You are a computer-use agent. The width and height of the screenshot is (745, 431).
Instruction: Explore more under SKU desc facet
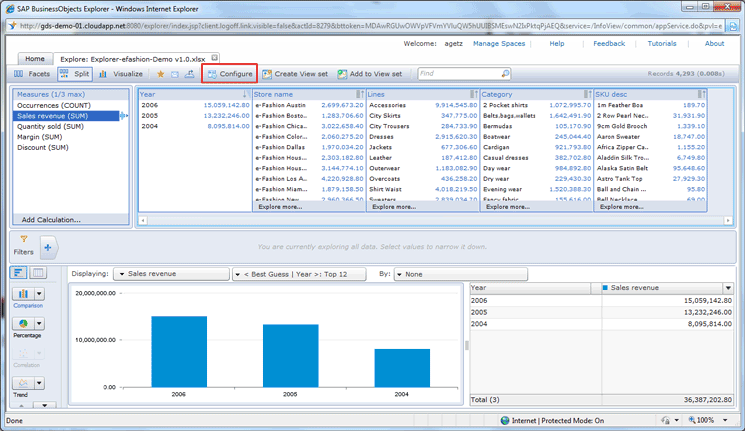click(621, 207)
